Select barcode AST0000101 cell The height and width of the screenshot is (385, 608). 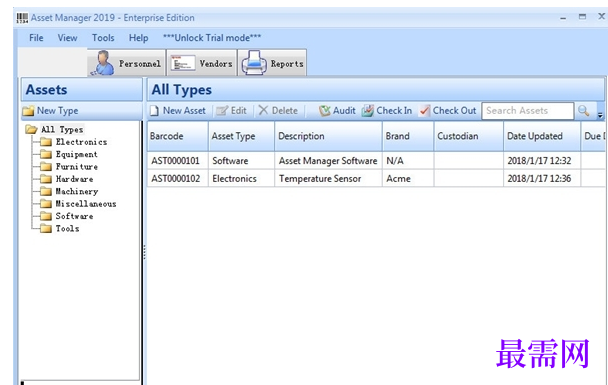click(178, 161)
